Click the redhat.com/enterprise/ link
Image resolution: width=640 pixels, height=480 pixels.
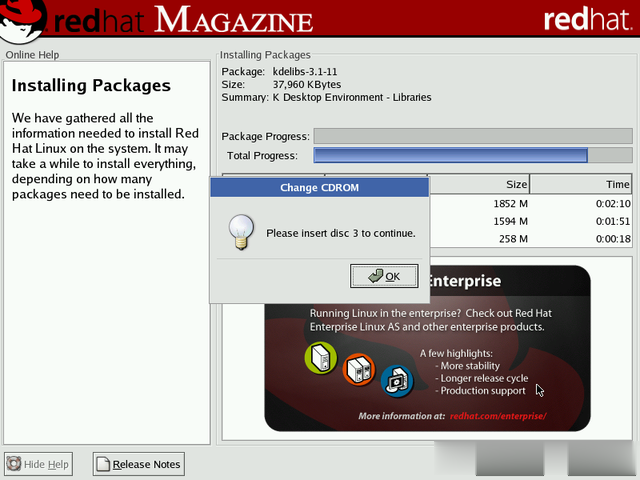[x=498, y=416]
